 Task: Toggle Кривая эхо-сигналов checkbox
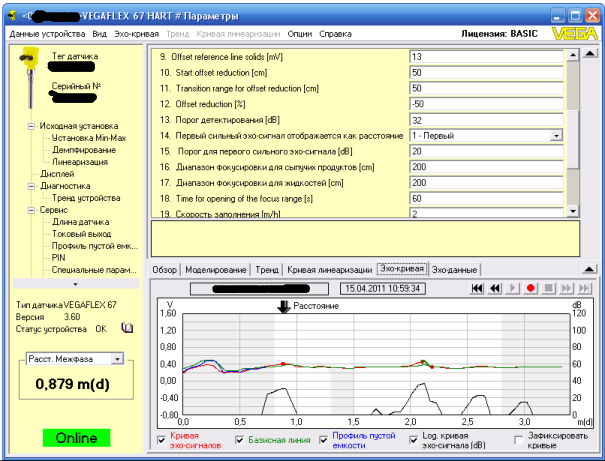point(162,440)
